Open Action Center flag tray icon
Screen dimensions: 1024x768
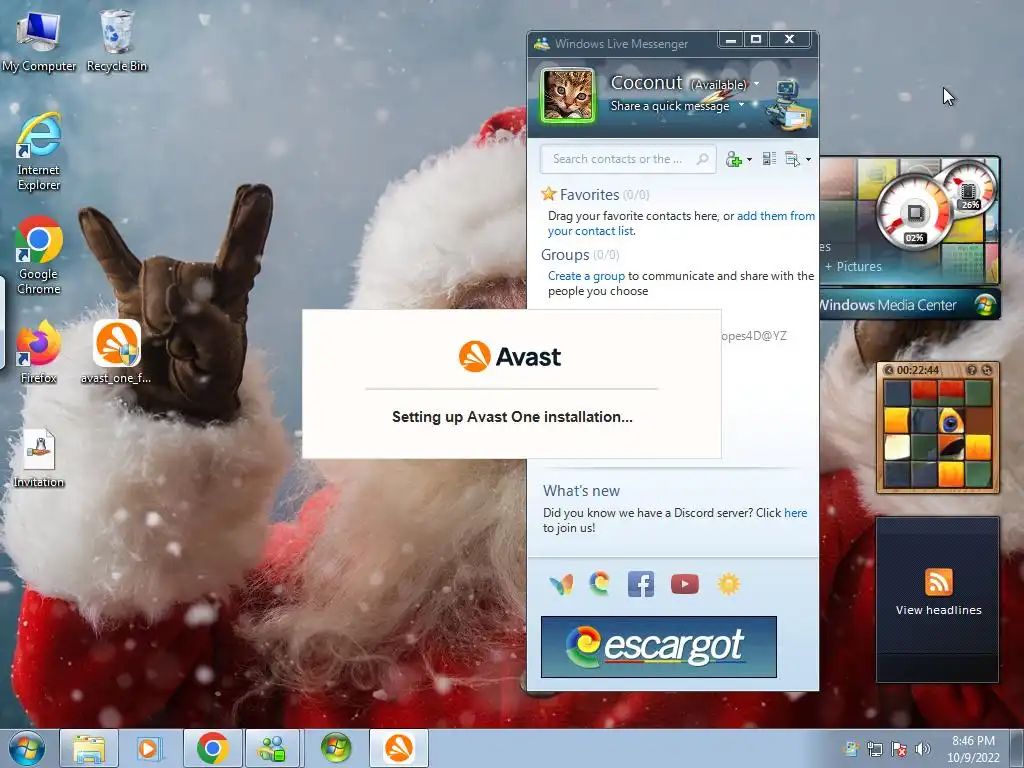[x=899, y=749]
